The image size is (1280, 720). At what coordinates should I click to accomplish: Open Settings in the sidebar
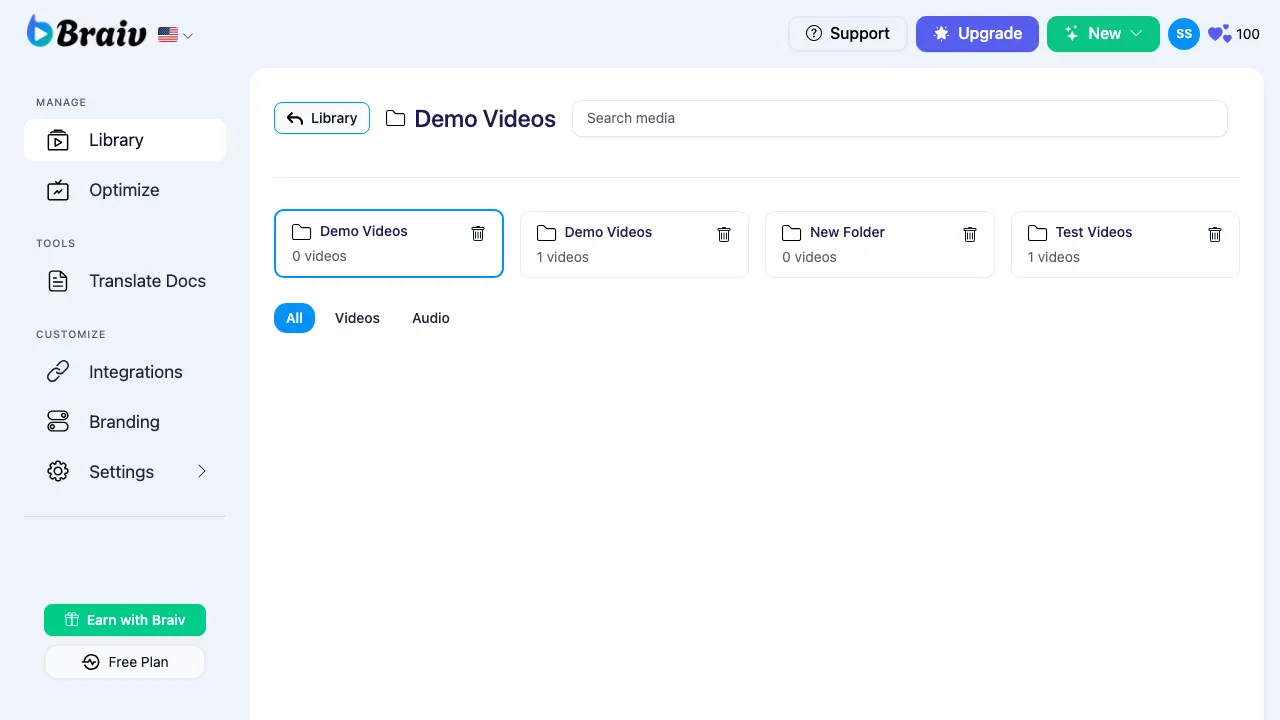click(x=125, y=472)
